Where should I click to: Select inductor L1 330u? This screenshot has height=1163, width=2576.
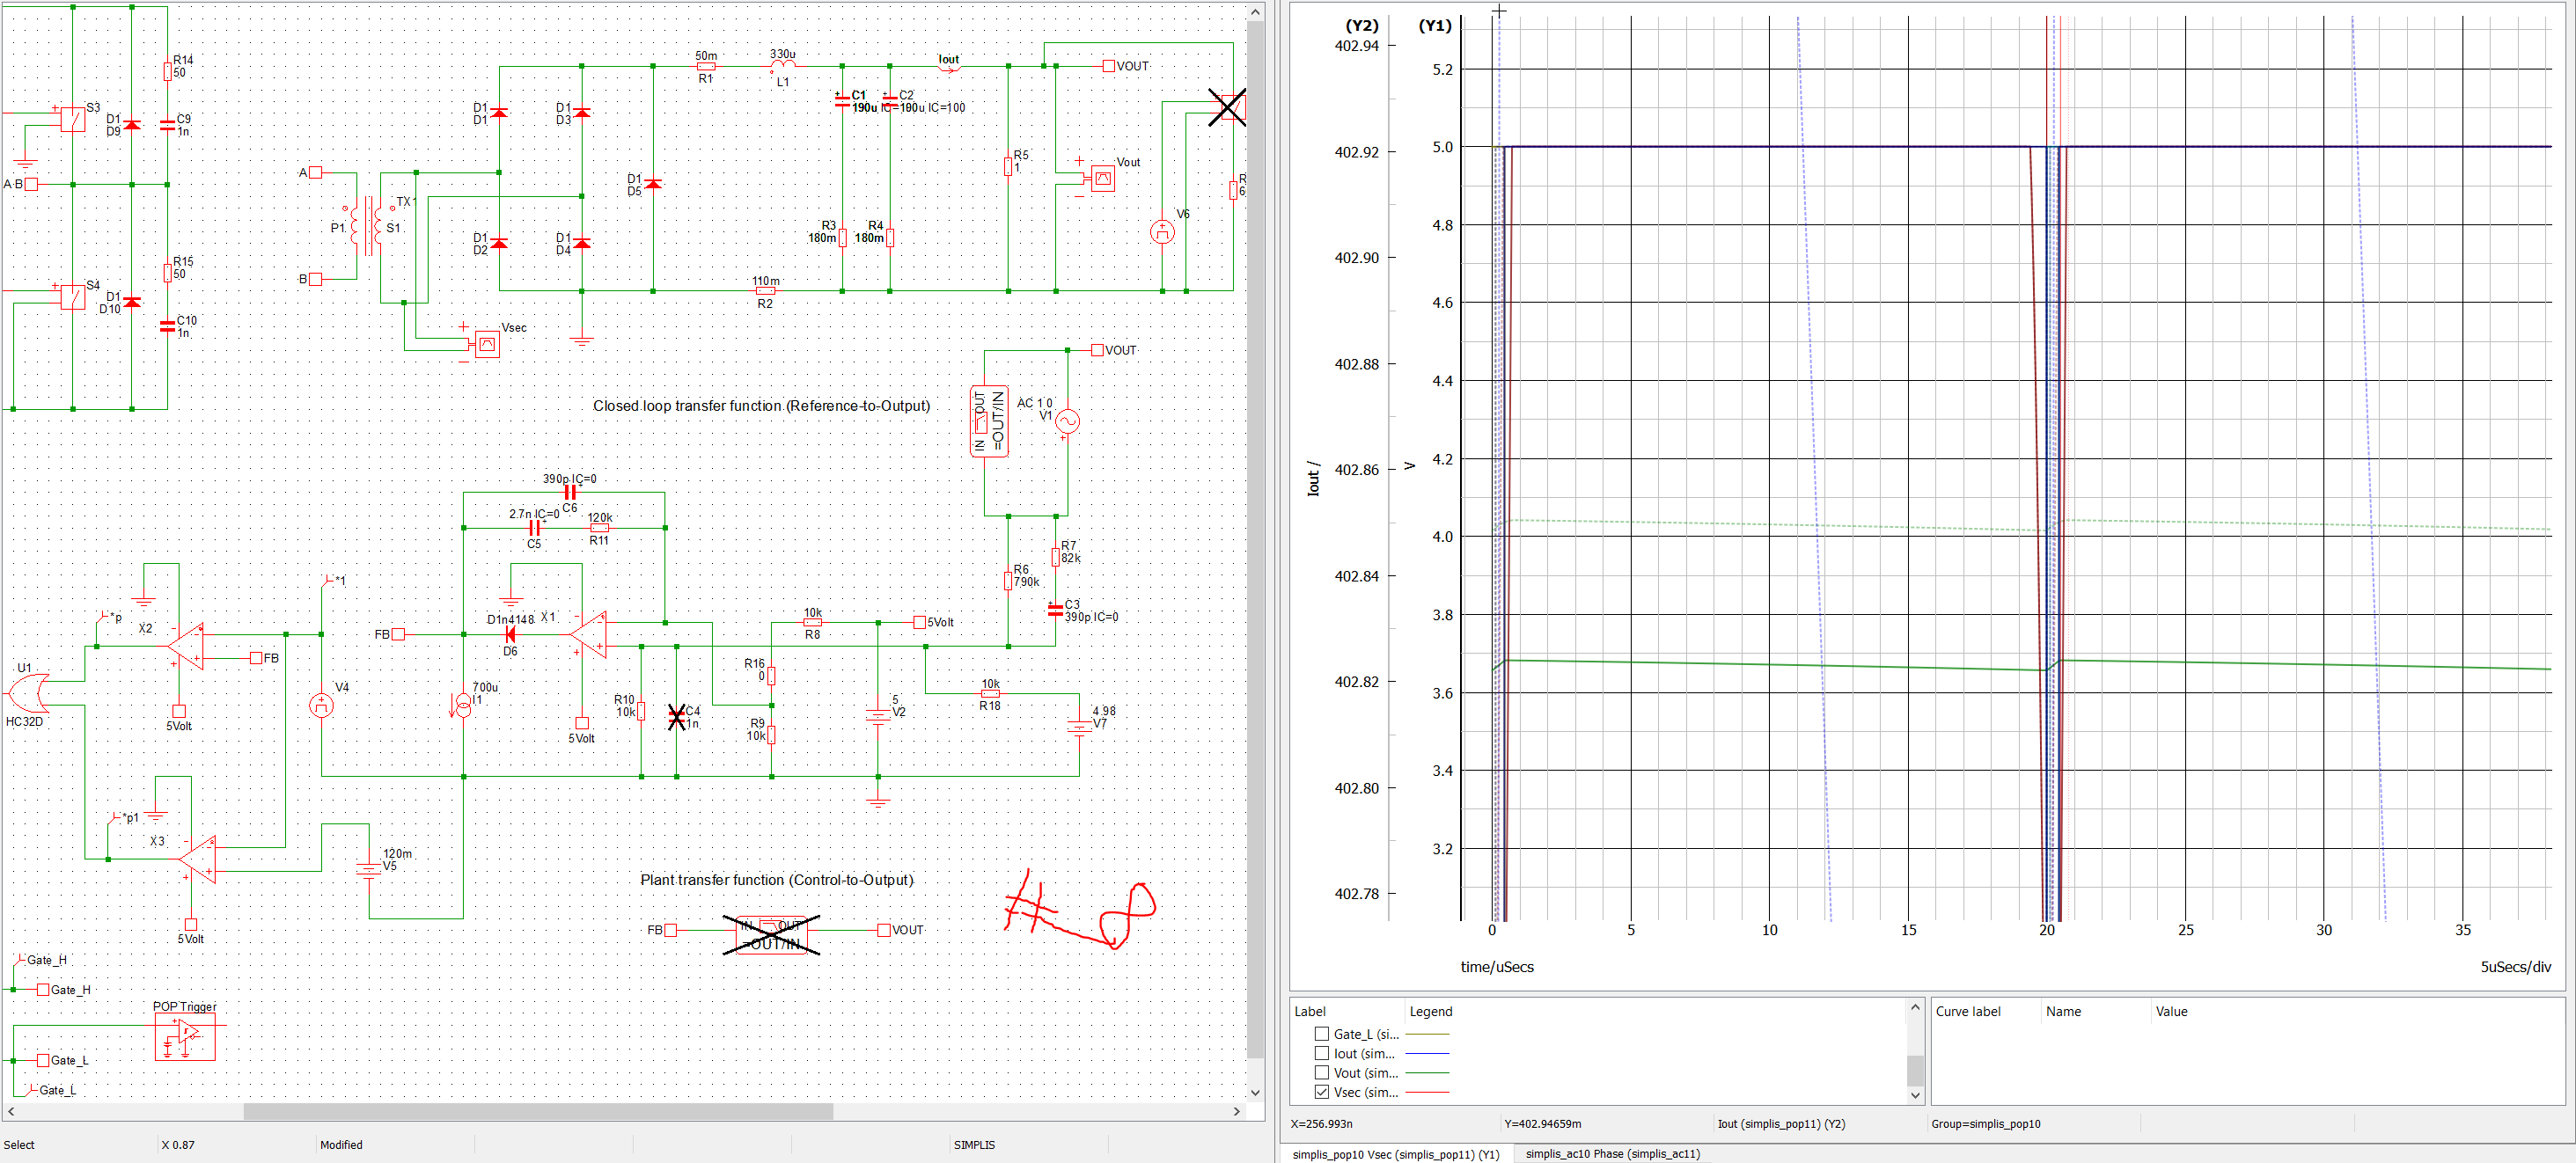coord(782,67)
